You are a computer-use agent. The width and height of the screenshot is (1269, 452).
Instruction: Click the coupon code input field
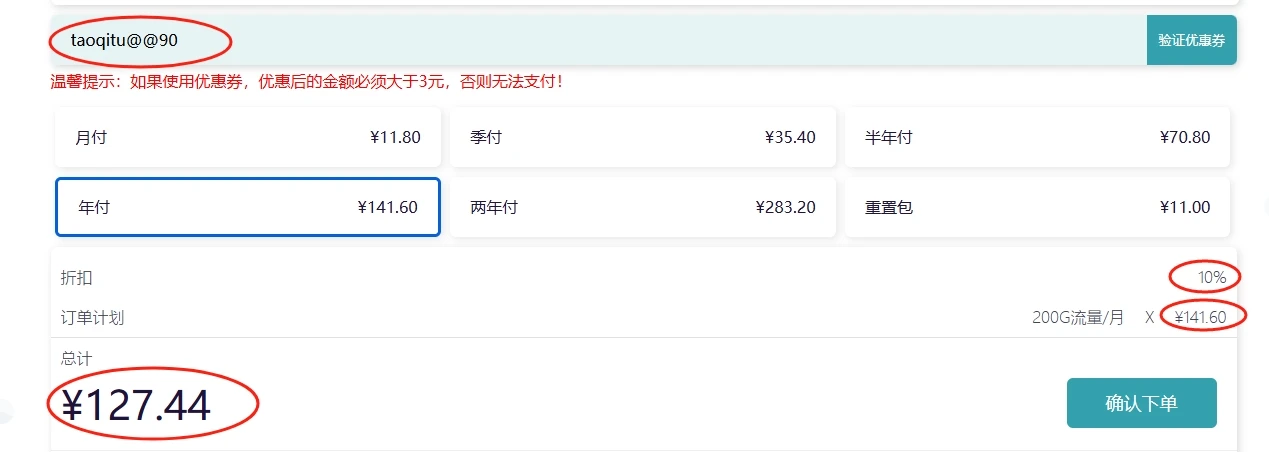(x=600, y=41)
